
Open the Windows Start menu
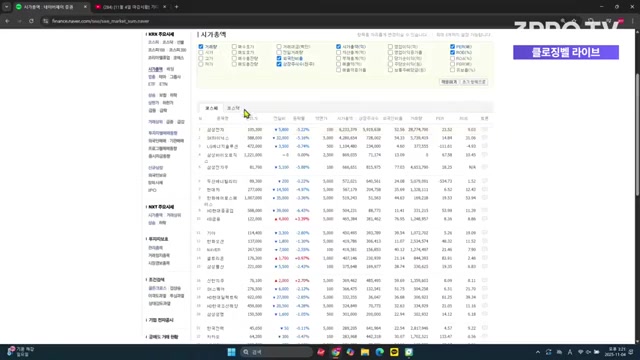point(231,352)
